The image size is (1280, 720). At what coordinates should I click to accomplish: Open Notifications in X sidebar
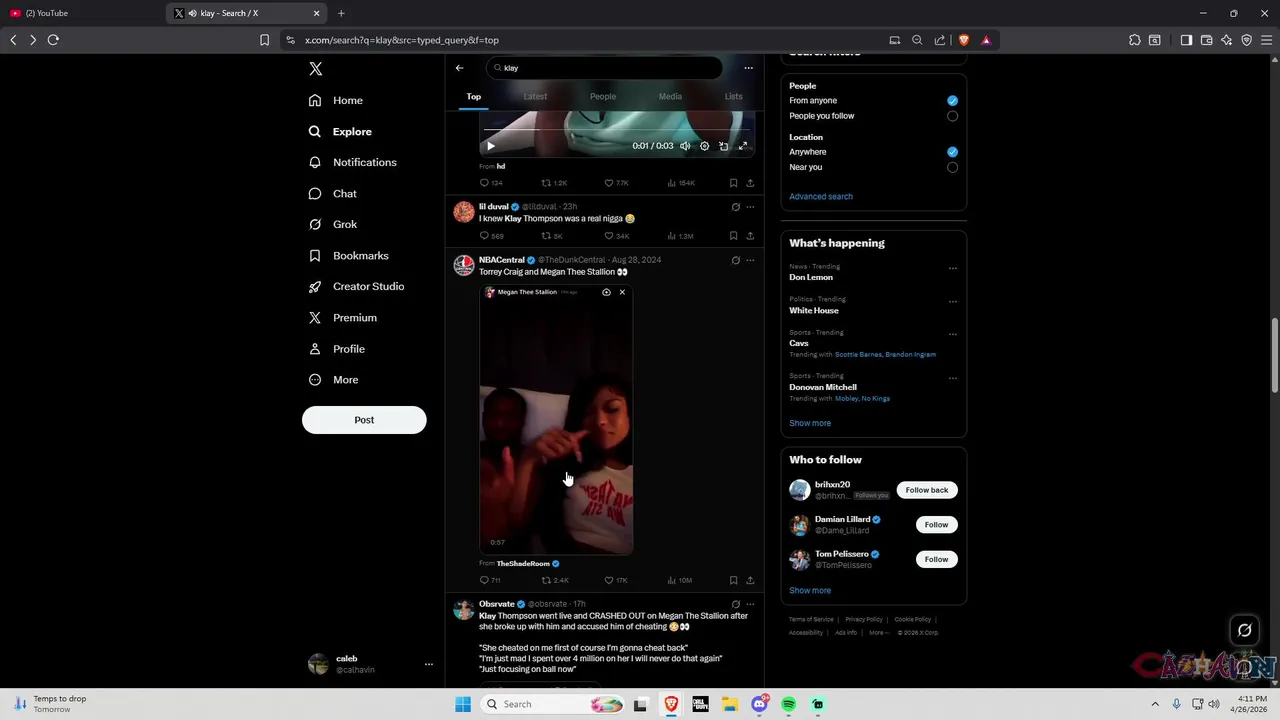pyautogui.click(x=353, y=162)
